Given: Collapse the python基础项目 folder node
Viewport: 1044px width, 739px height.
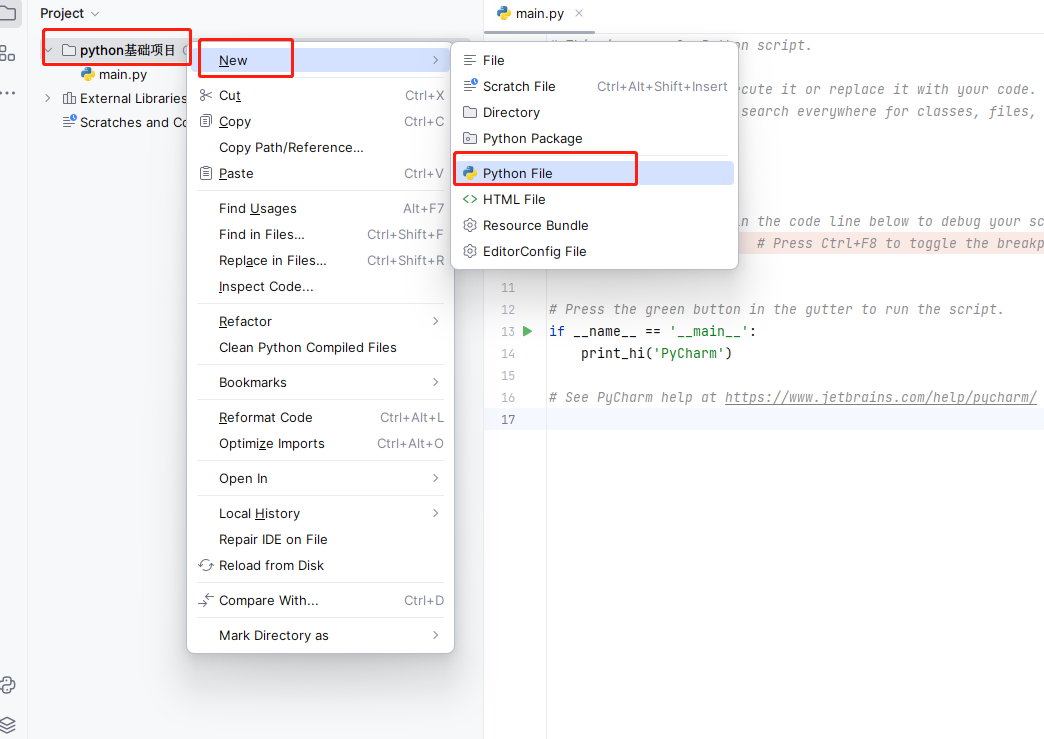Looking at the screenshot, I should click(48, 51).
